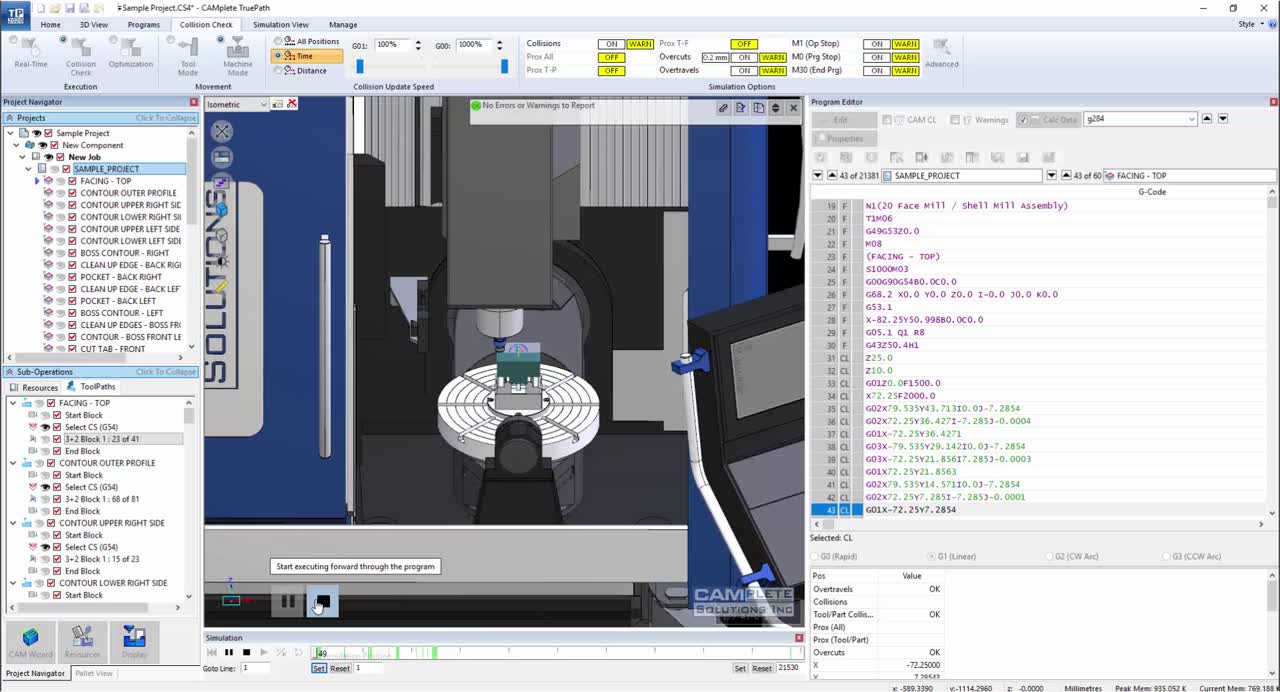The image size is (1280, 692).
Task: Click first icon in Program Editor icon row
Action: tap(821, 157)
